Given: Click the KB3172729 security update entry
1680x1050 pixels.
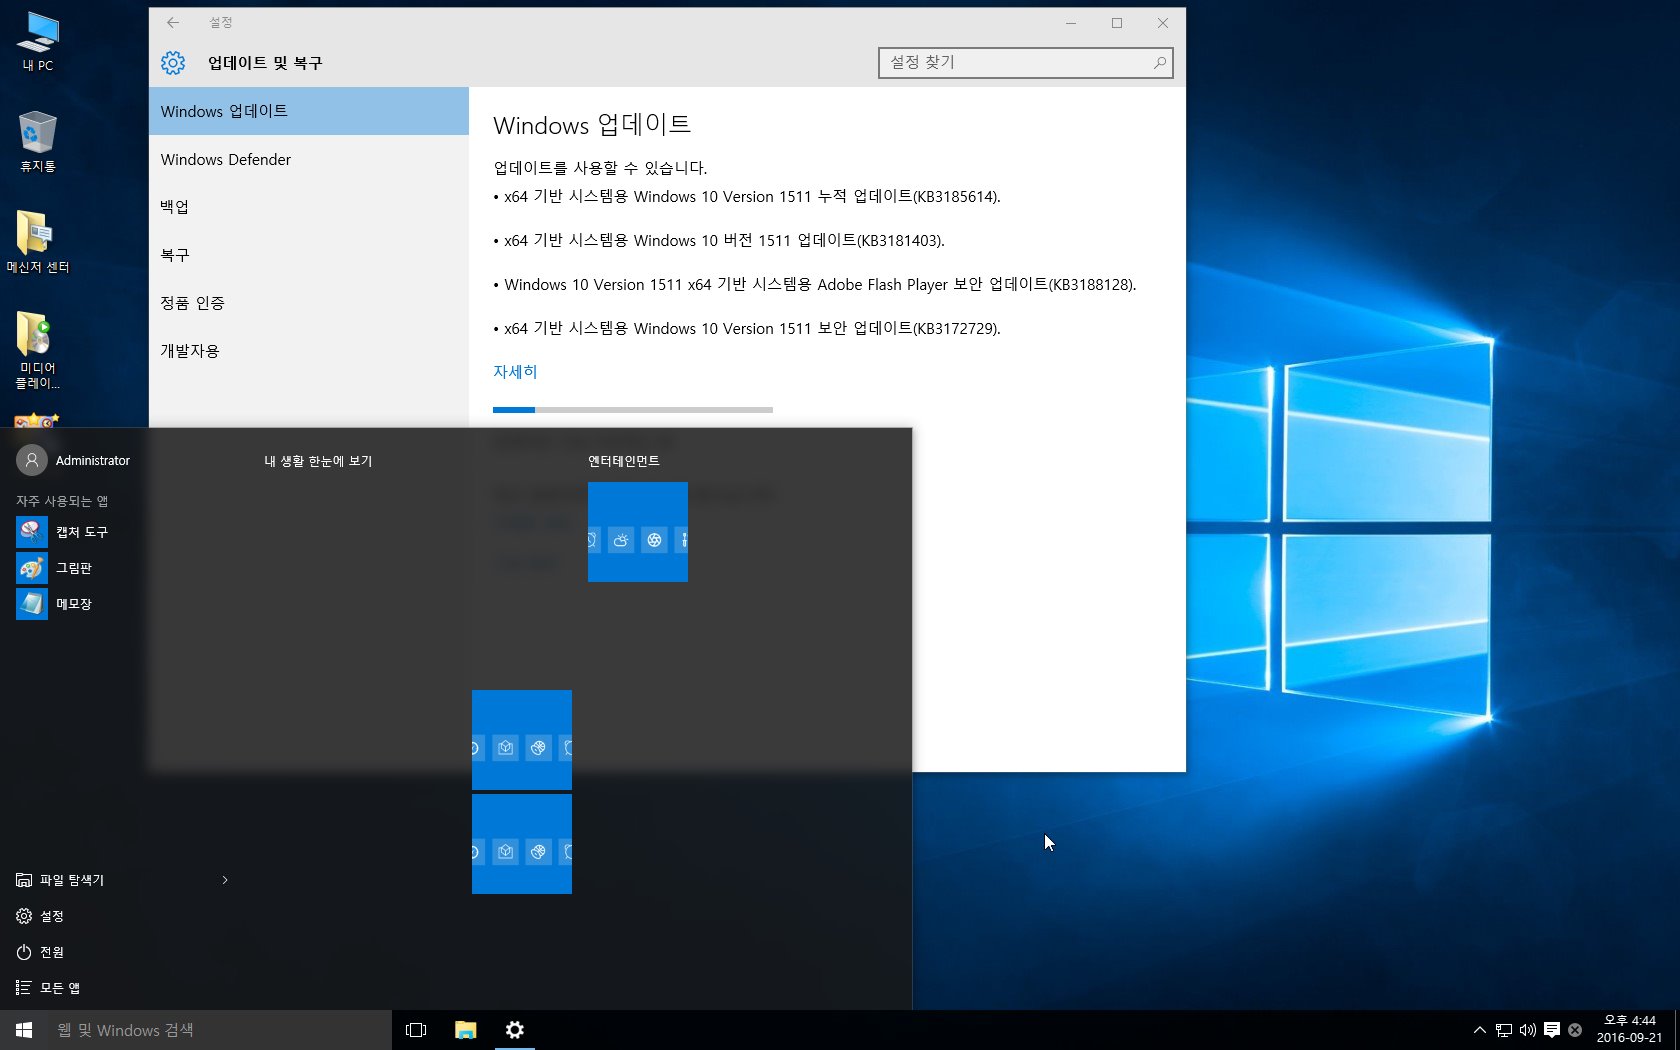Looking at the screenshot, I should [747, 329].
